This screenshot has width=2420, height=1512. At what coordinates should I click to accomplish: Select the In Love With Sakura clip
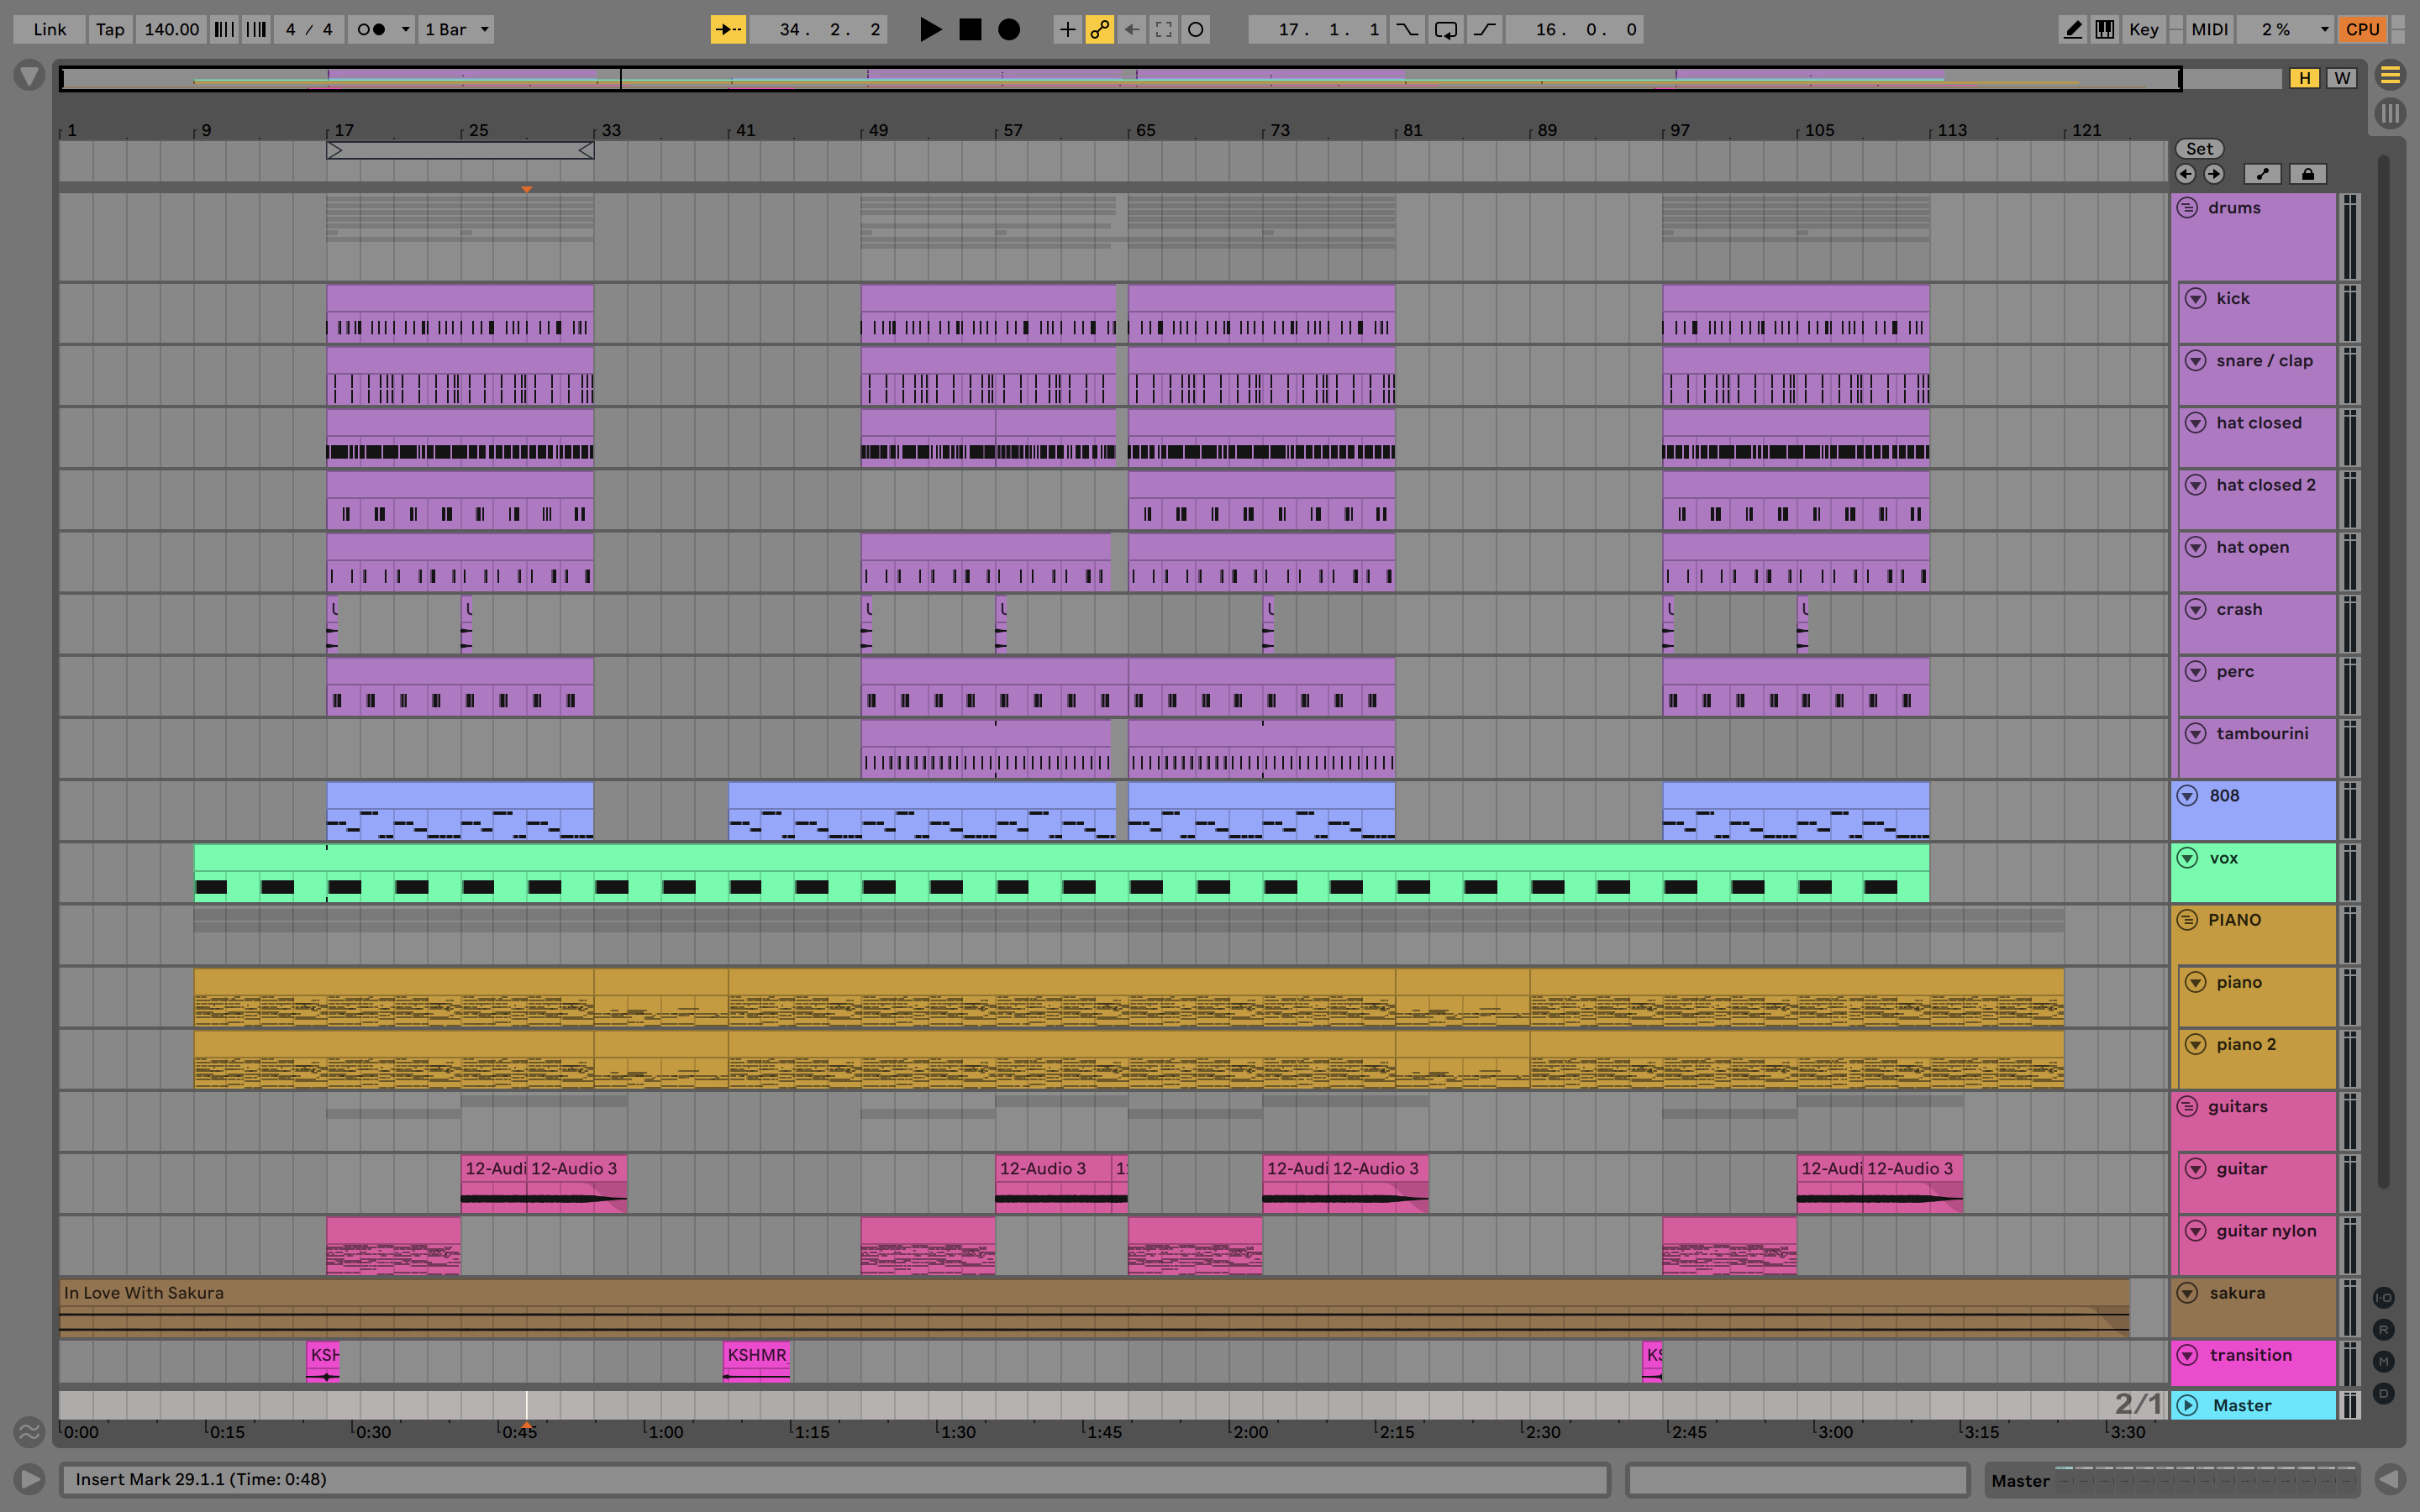tap(1094, 1307)
